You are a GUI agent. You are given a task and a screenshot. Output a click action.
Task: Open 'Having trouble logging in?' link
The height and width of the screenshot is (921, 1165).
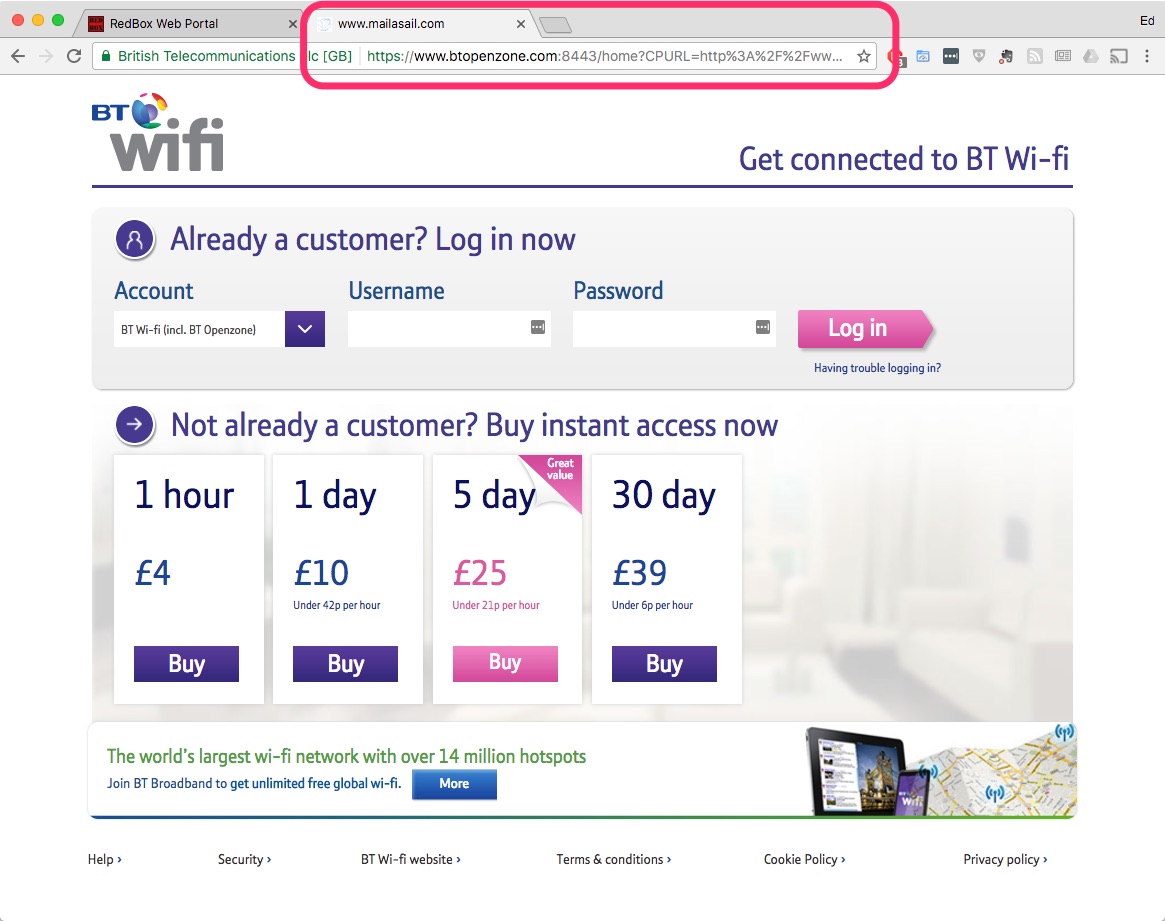877,368
